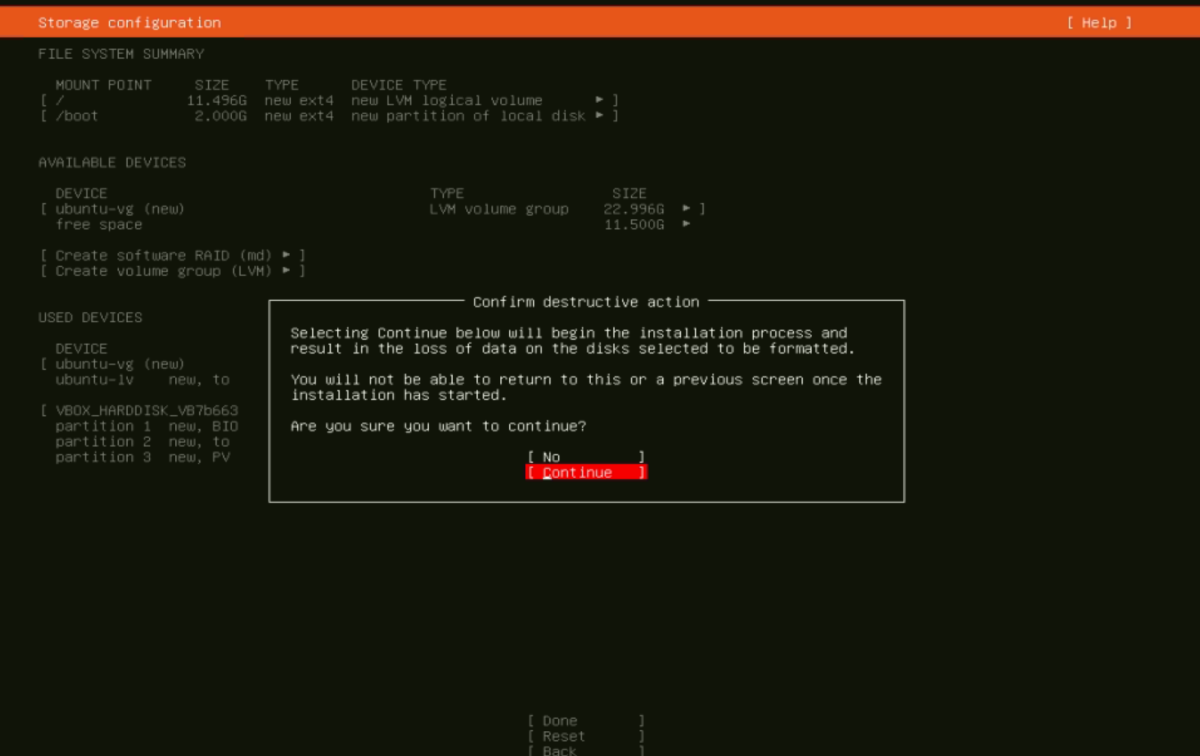
Task: Select the ubuntu-lv logical volume entry
Action: tap(142, 380)
